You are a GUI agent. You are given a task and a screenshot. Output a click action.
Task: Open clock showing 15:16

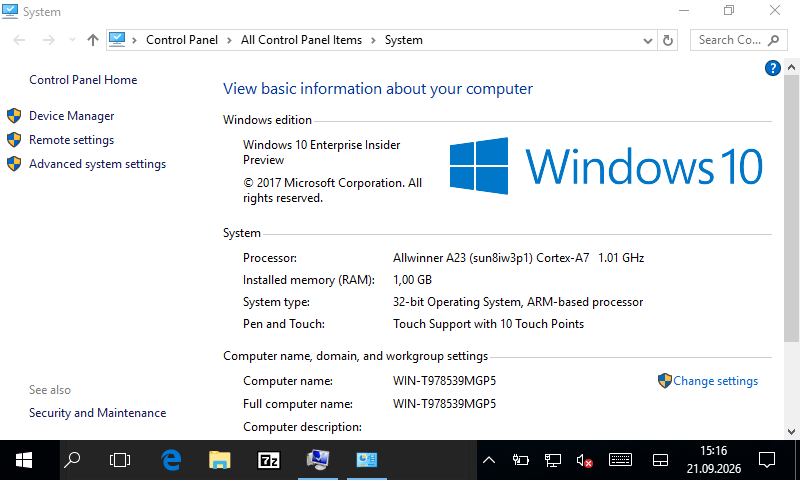point(713,460)
